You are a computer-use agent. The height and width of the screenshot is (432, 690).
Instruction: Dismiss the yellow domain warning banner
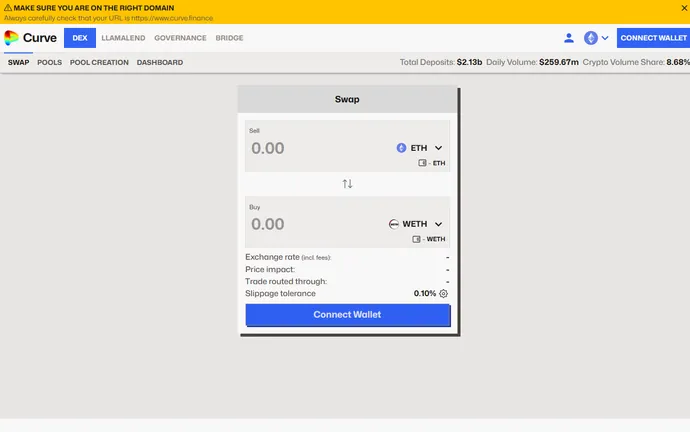coord(684,7)
